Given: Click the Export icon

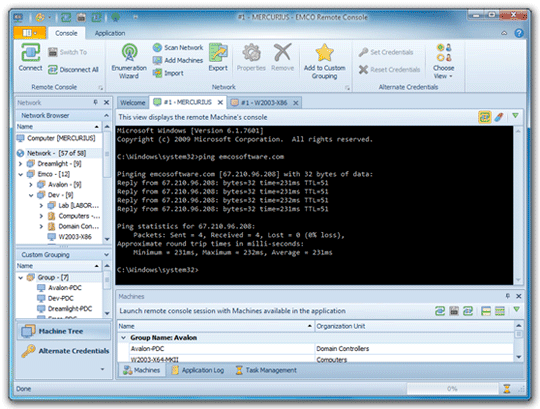Looking at the screenshot, I should click(218, 57).
